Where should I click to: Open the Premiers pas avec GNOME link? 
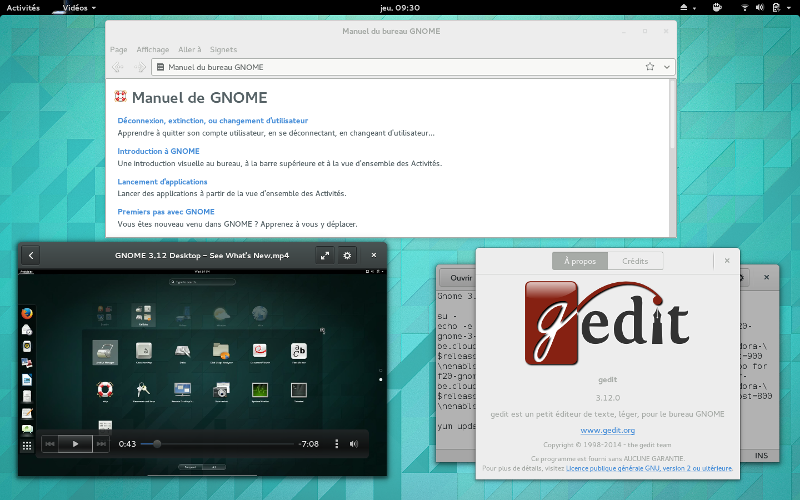pyautogui.click(x=166, y=212)
